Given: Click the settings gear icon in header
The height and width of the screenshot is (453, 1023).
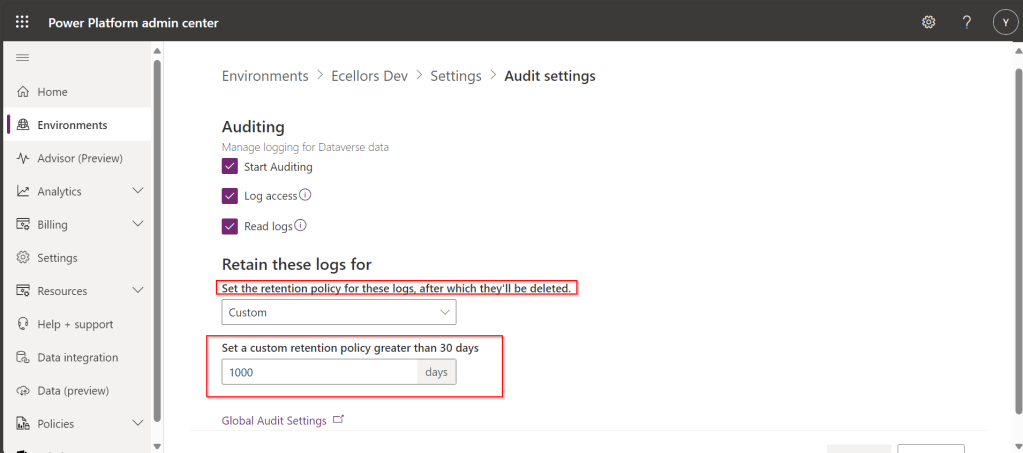Looking at the screenshot, I should 928,22.
